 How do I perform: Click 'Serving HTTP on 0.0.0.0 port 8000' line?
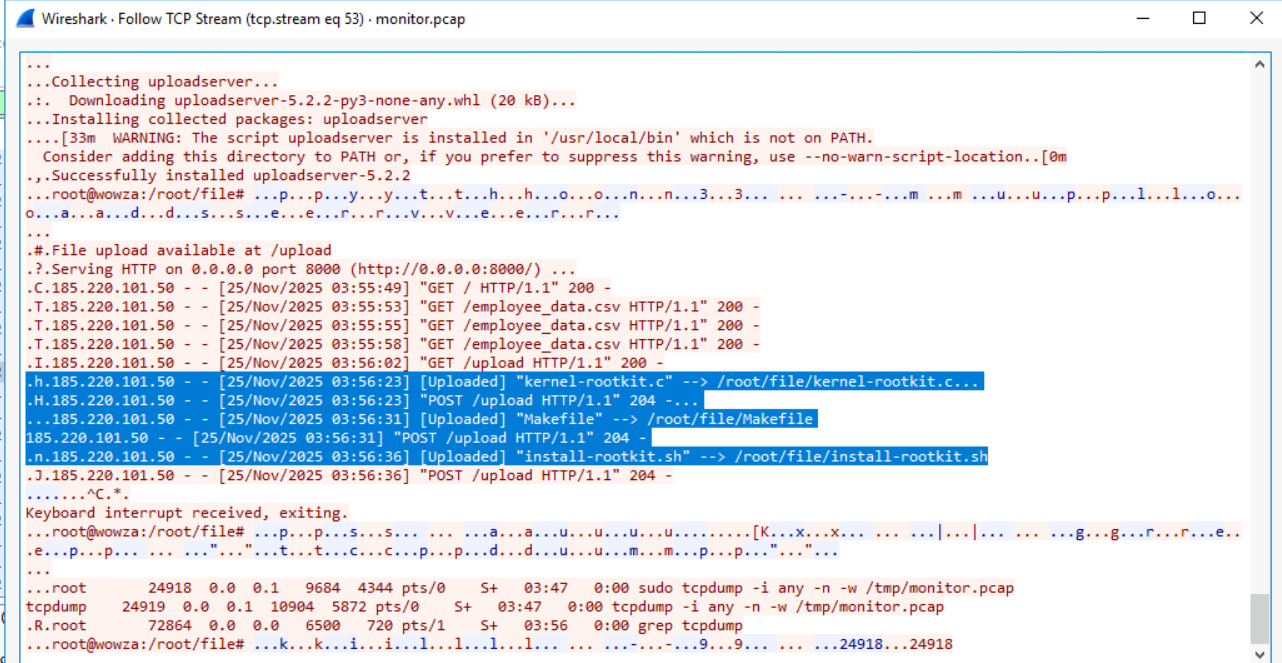(301, 269)
